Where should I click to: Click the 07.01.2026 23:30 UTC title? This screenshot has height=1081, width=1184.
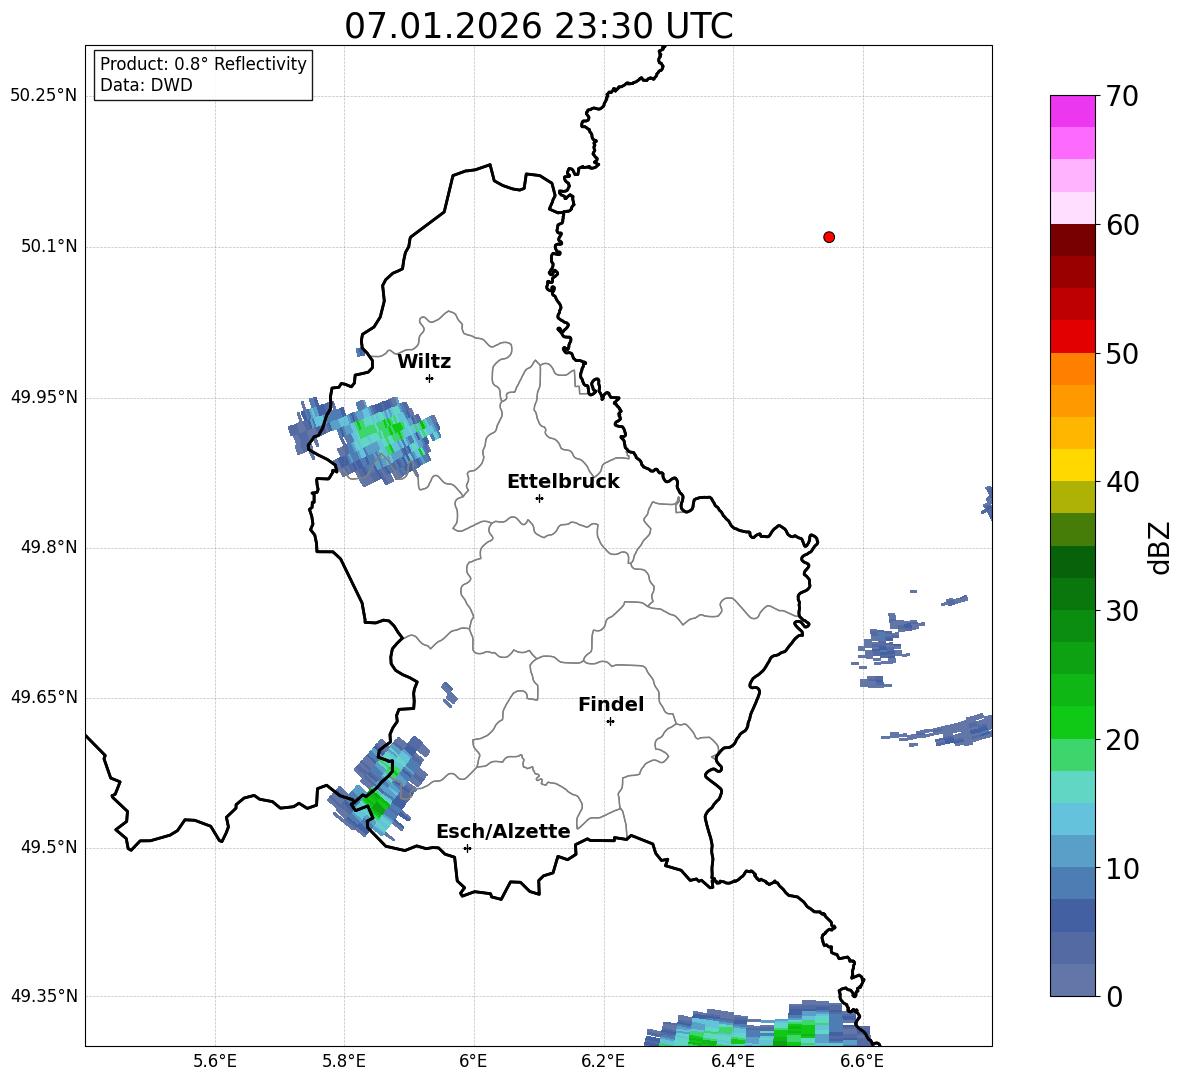(x=538, y=26)
